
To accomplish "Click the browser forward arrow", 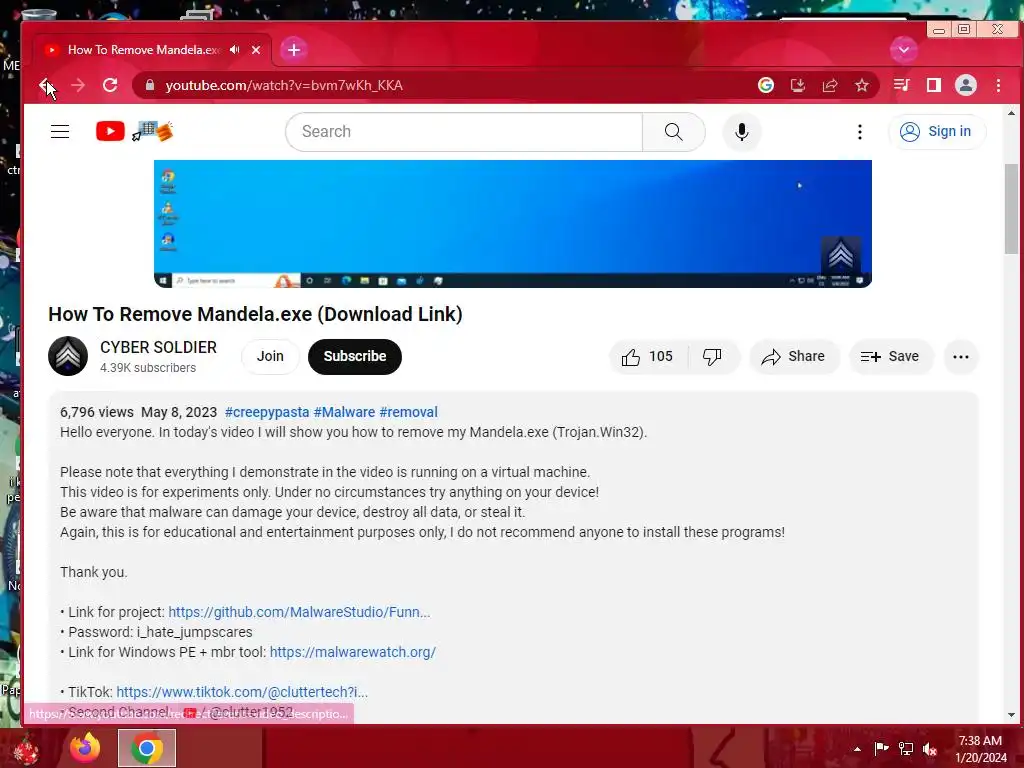I will click(78, 86).
